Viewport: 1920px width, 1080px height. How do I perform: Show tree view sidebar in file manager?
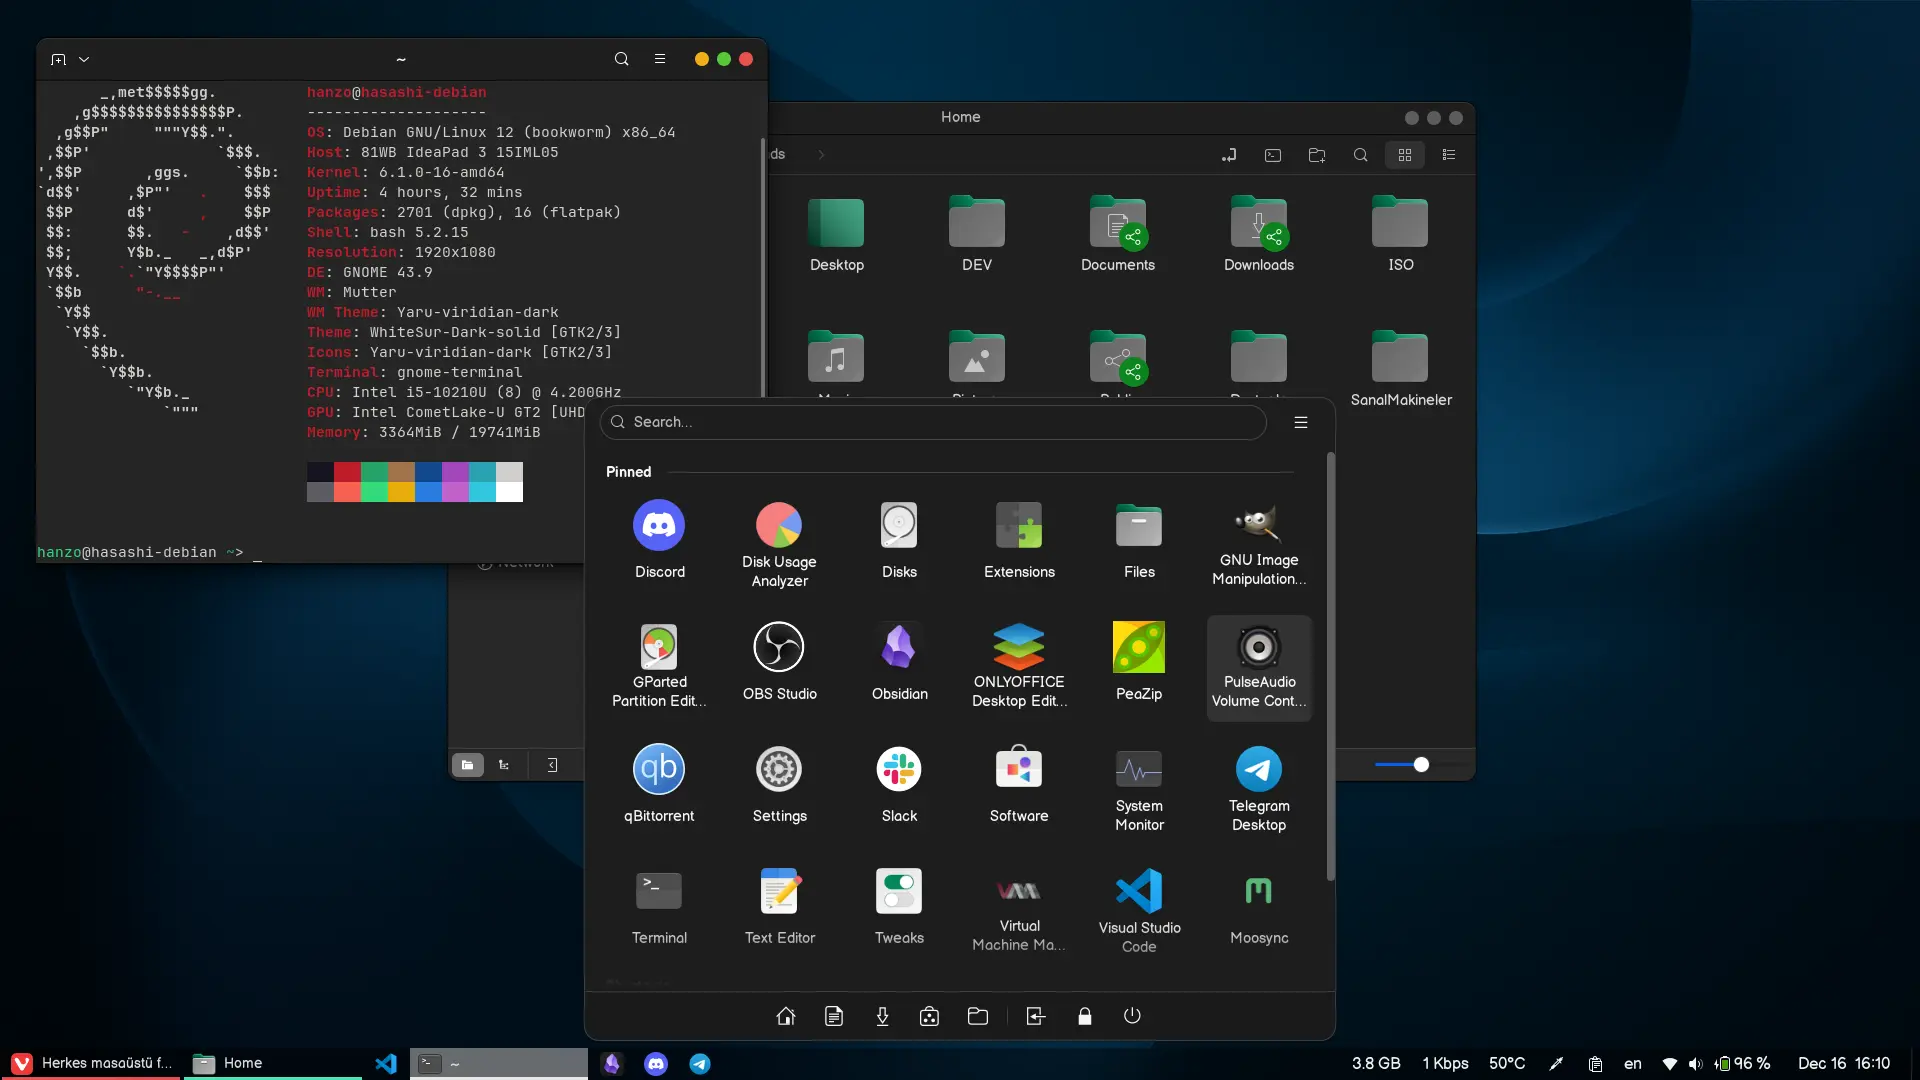504,765
